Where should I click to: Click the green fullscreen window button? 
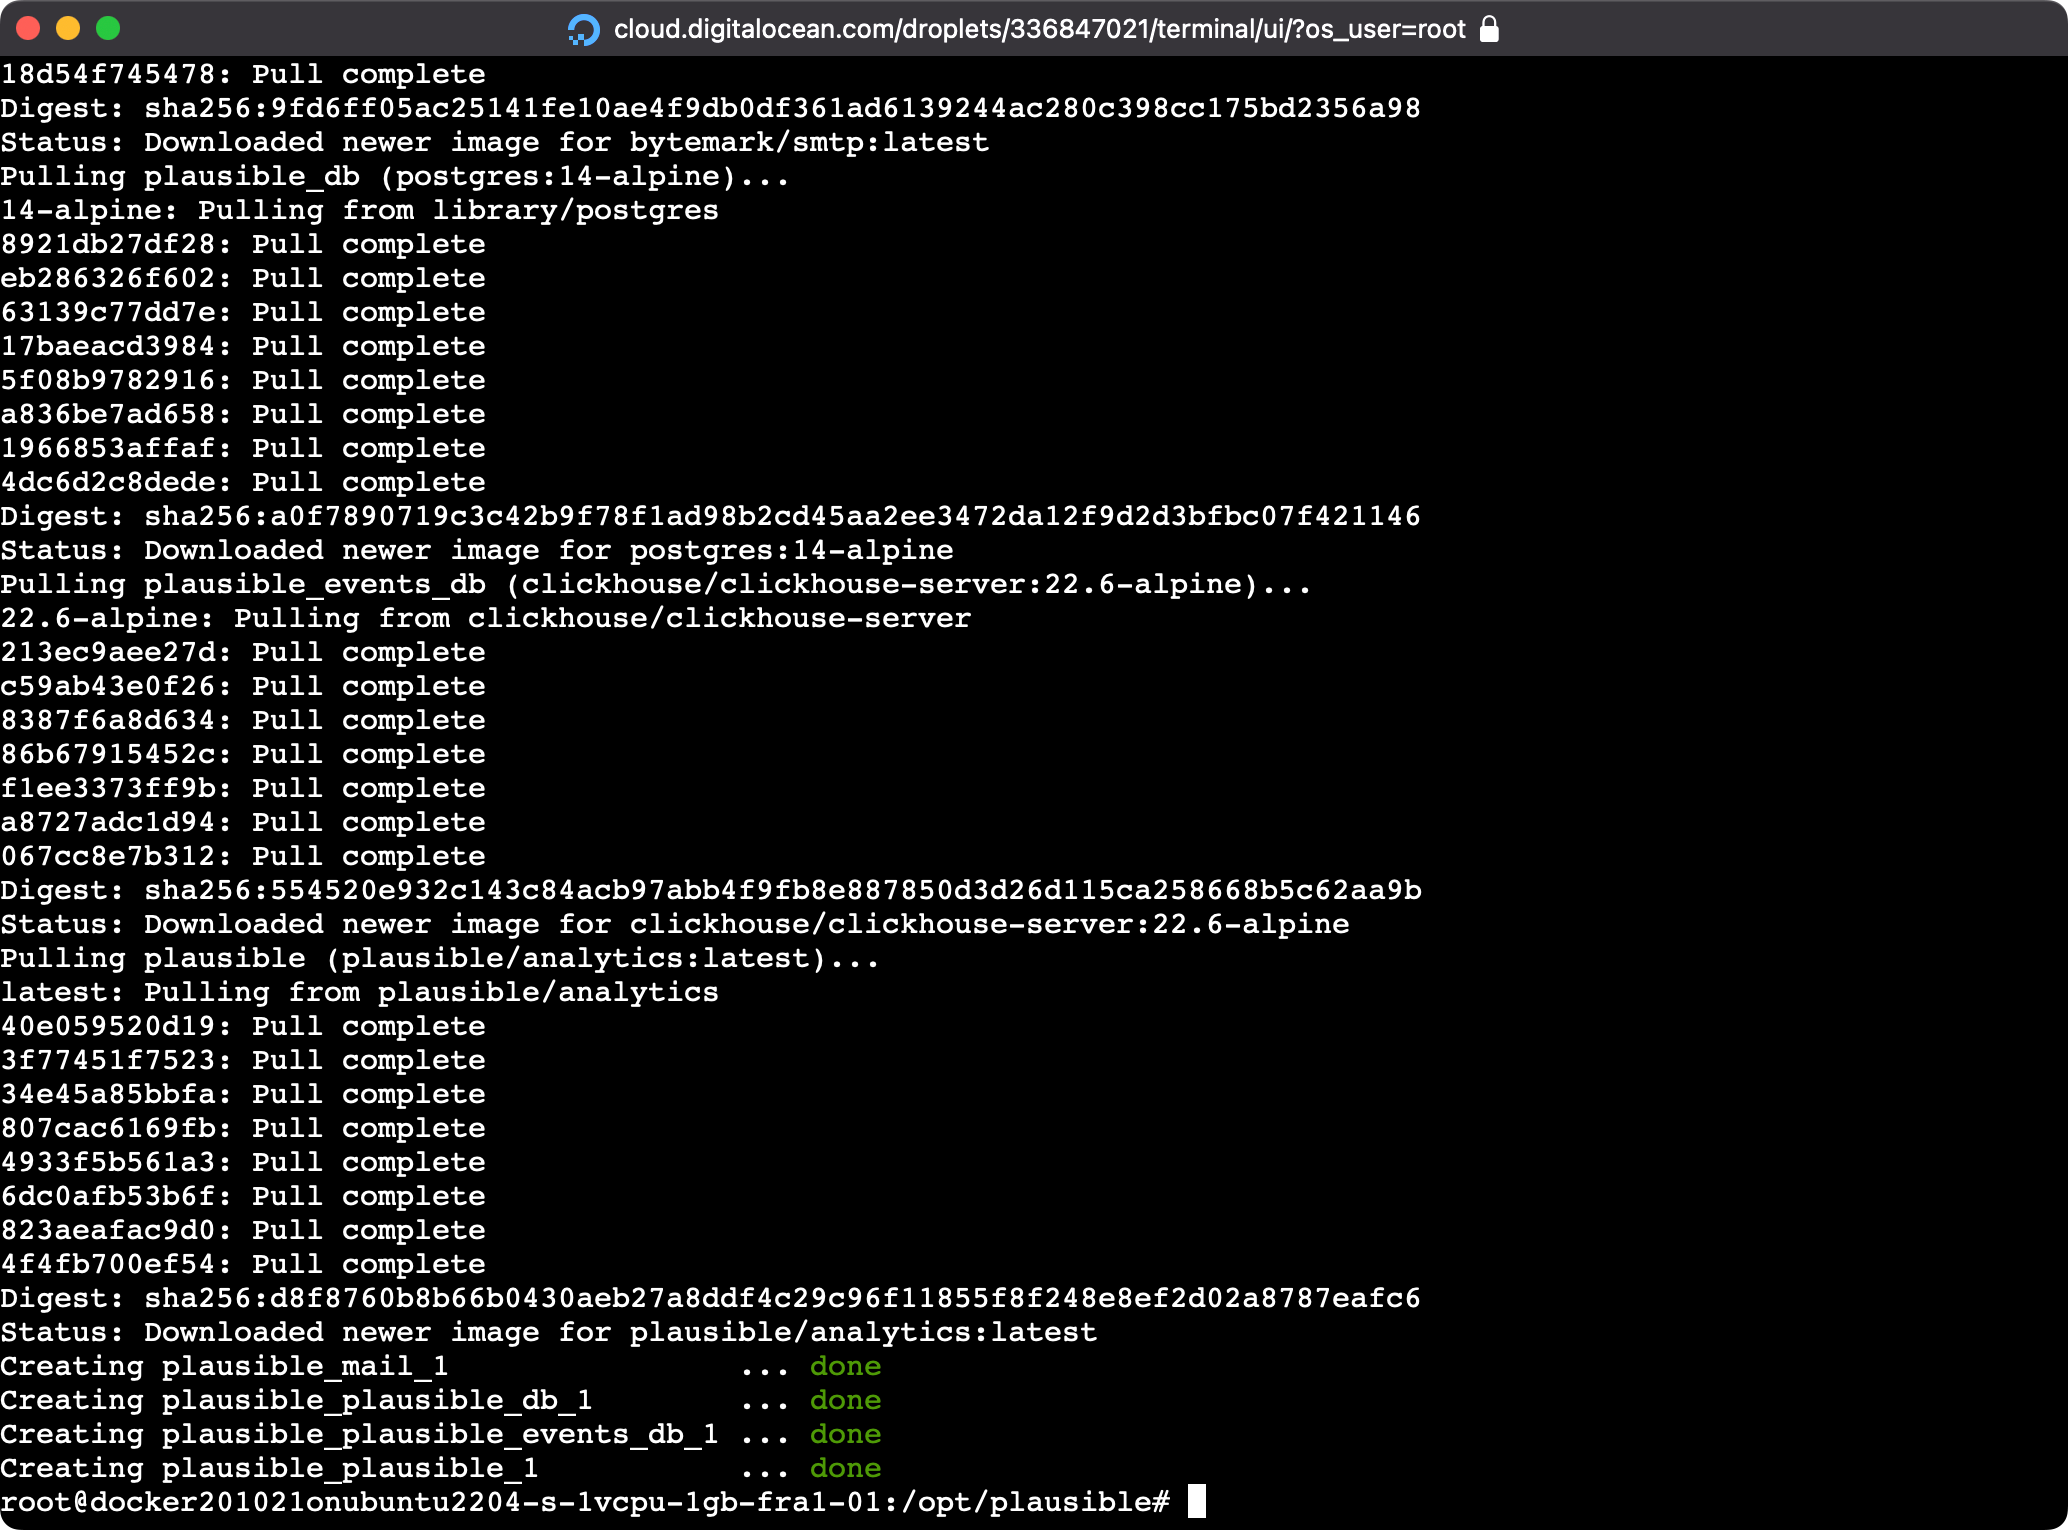tap(108, 28)
